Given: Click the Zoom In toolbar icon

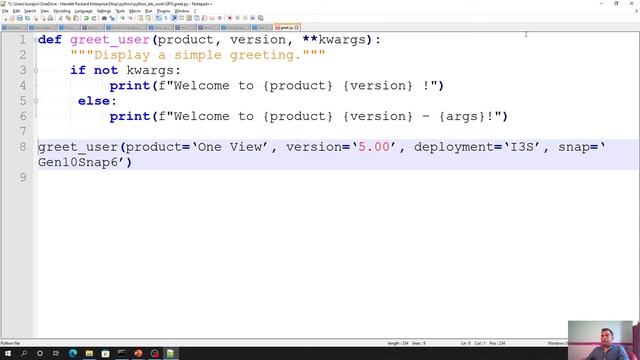Looking at the screenshot, I should pyautogui.click(x=122, y=18).
